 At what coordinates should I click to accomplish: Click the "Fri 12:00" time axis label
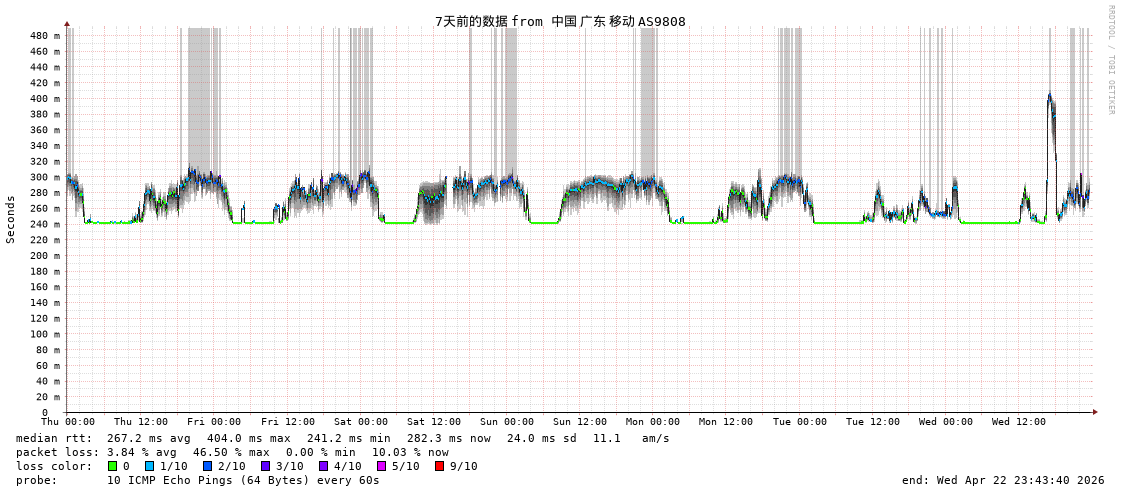[288, 422]
